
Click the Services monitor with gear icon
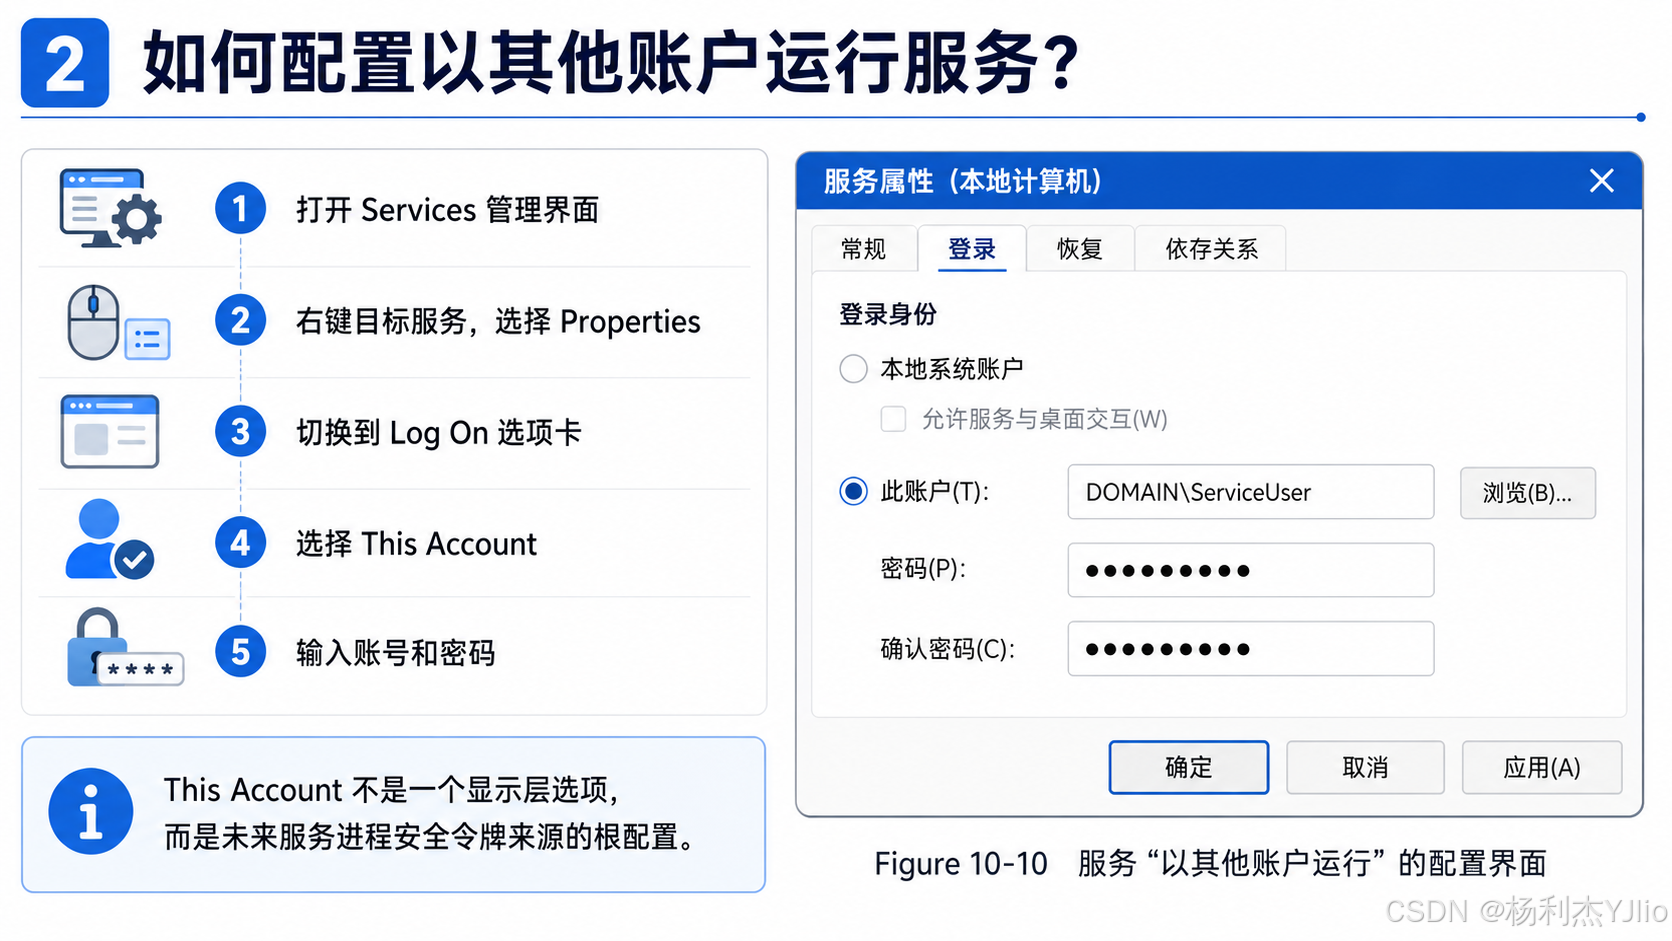pyautogui.click(x=110, y=208)
